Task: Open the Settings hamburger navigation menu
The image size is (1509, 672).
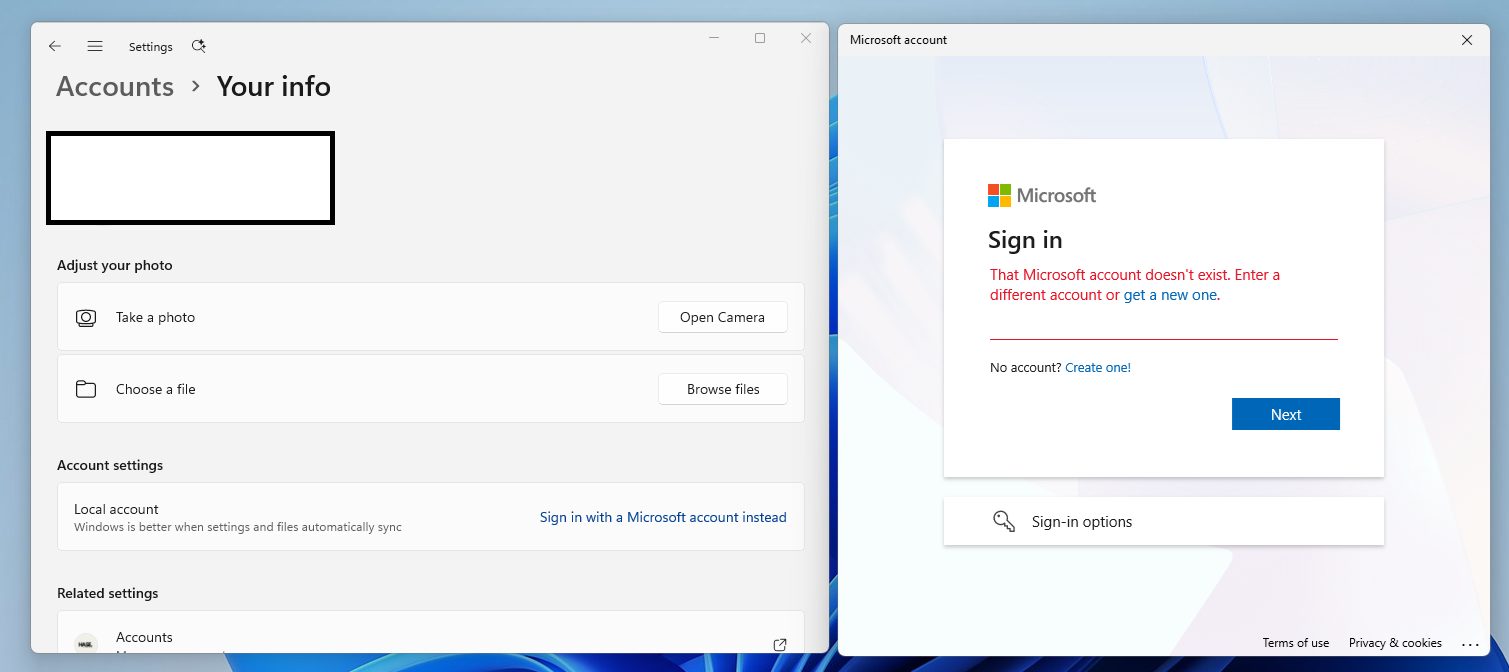Action: tap(95, 46)
